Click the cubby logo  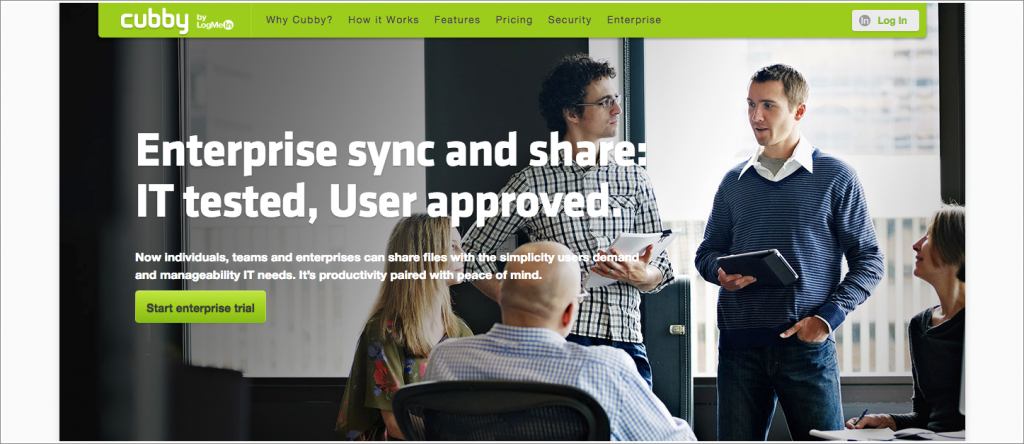coord(154,21)
